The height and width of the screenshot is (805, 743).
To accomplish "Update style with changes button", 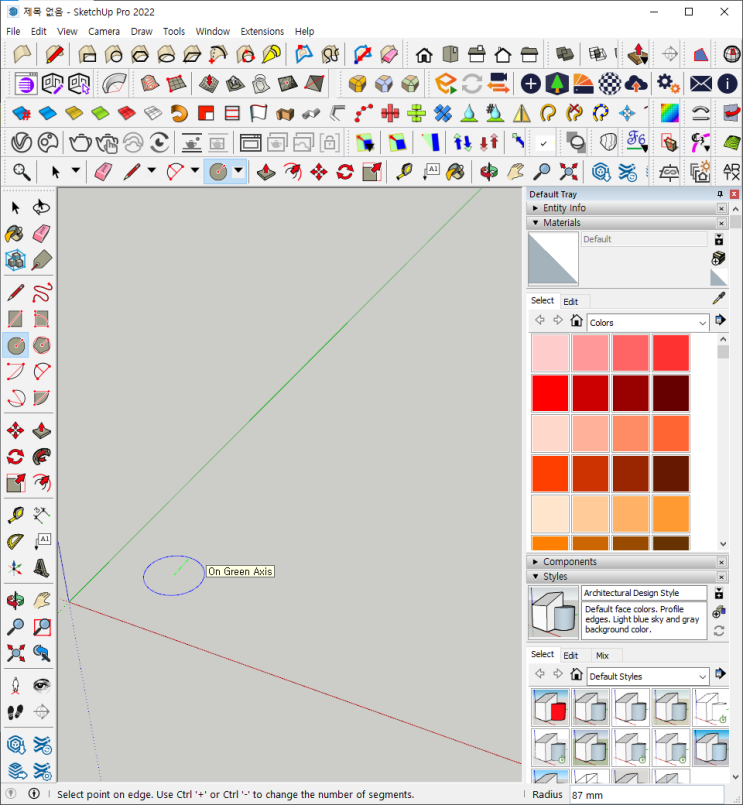I will pos(719,631).
